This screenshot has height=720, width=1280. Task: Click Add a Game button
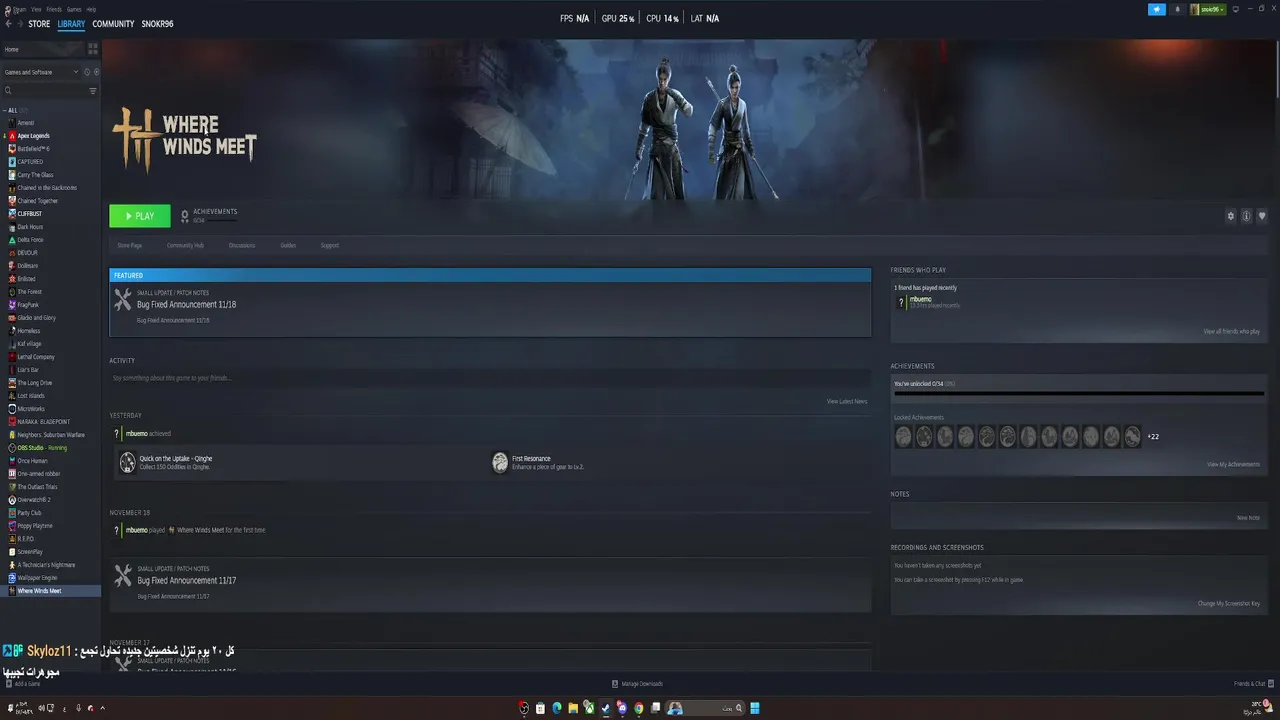click(x=23, y=684)
